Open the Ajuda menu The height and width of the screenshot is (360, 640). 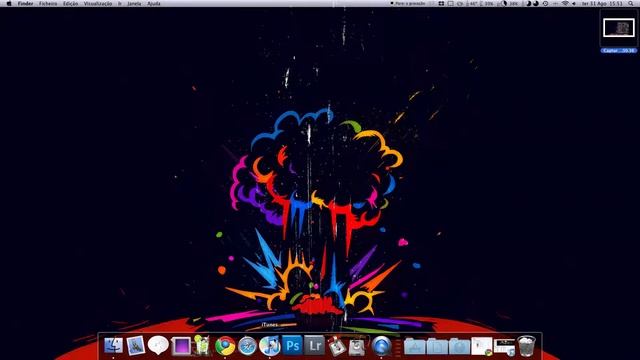click(x=154, y=3)
